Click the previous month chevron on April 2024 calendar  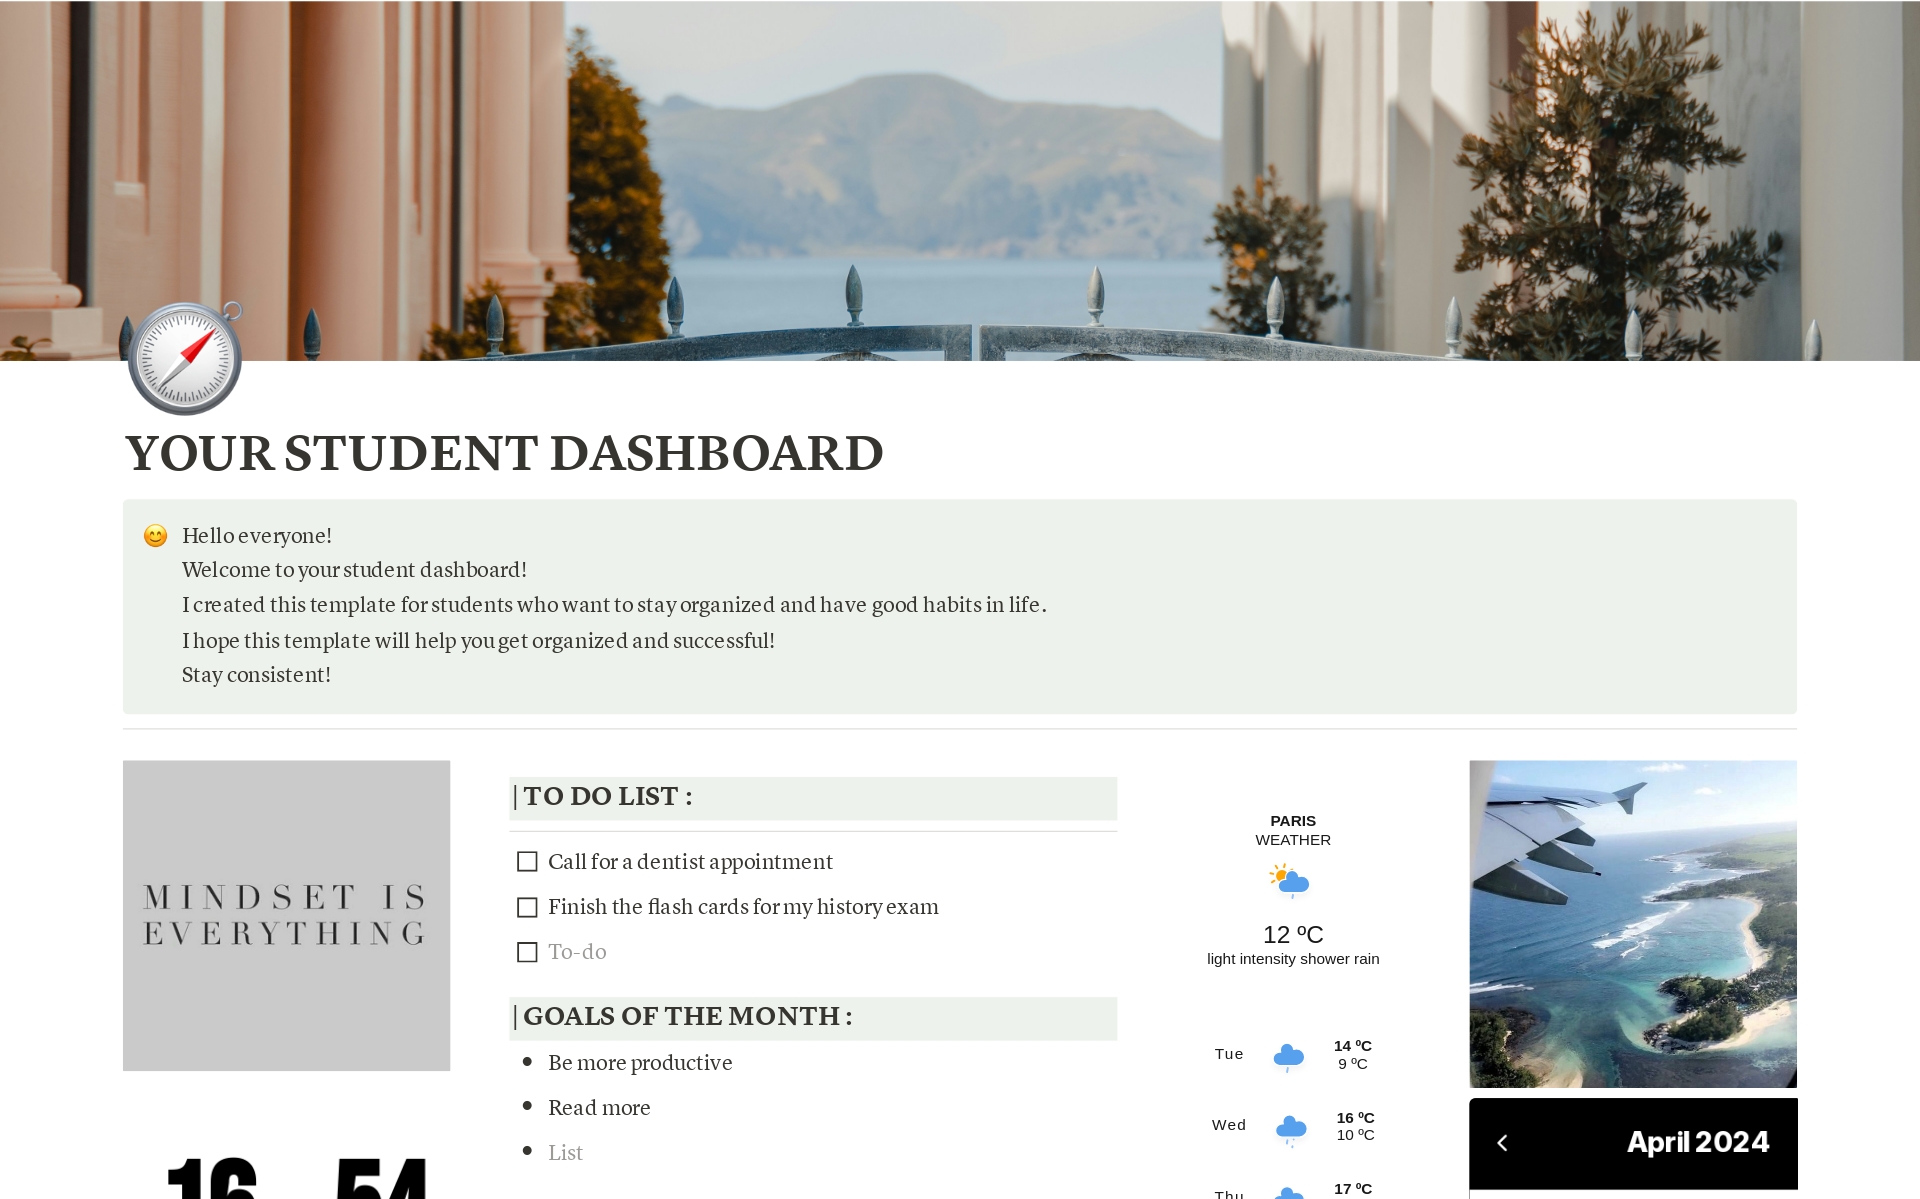click(1502, 1141)
